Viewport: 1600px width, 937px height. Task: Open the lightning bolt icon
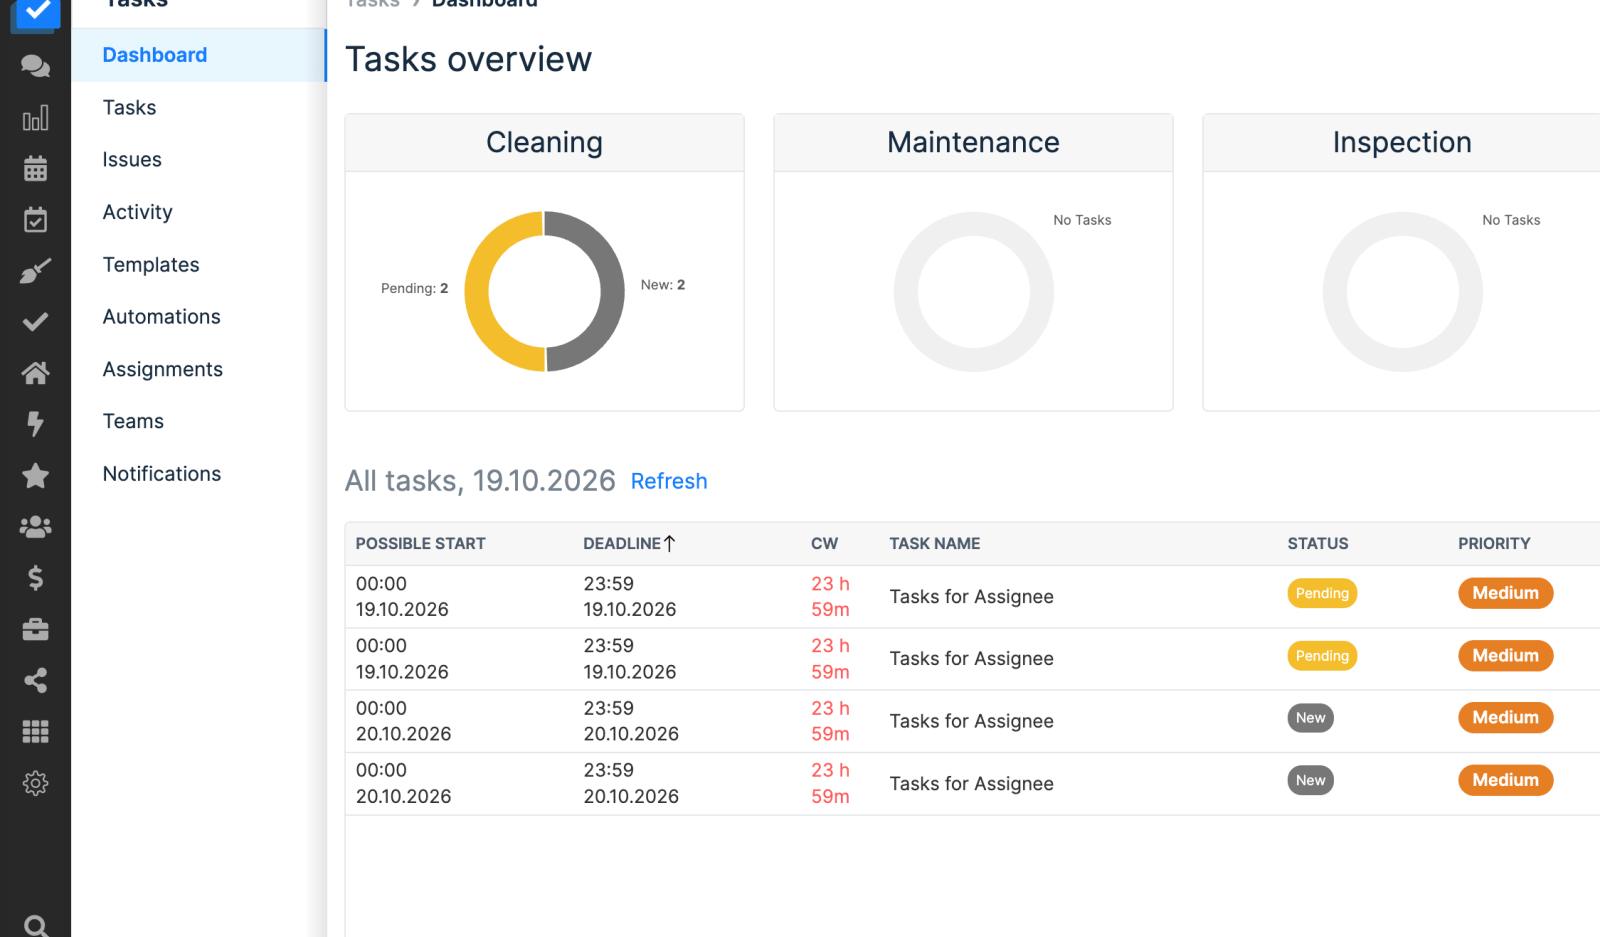35,424
